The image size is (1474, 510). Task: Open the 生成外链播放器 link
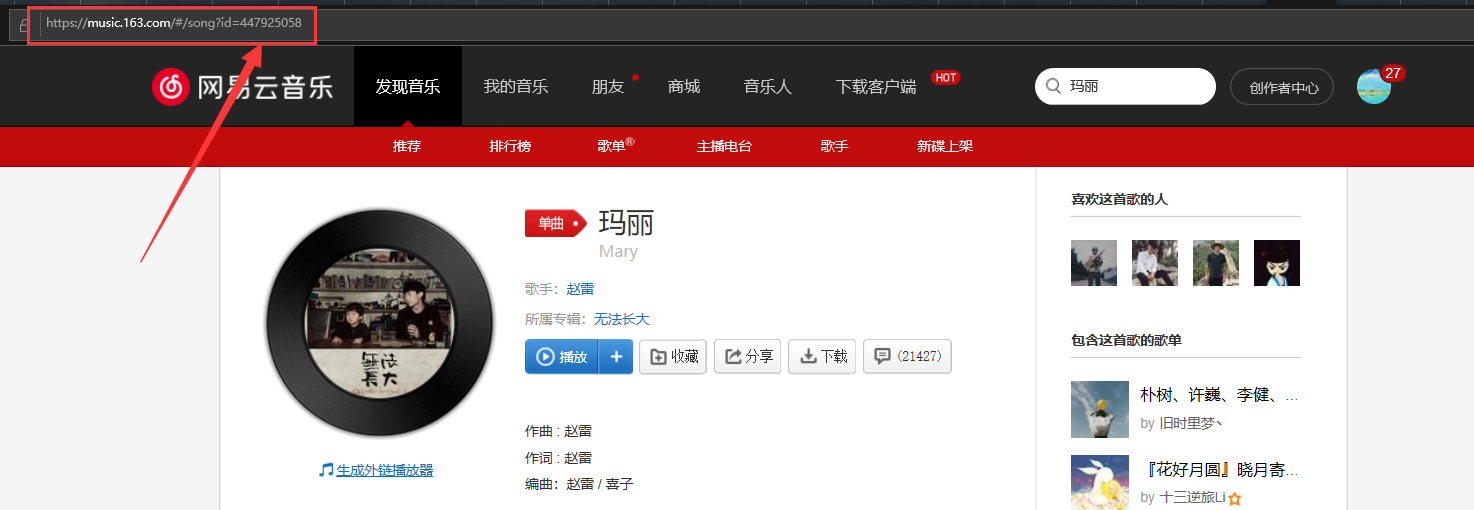385,470
